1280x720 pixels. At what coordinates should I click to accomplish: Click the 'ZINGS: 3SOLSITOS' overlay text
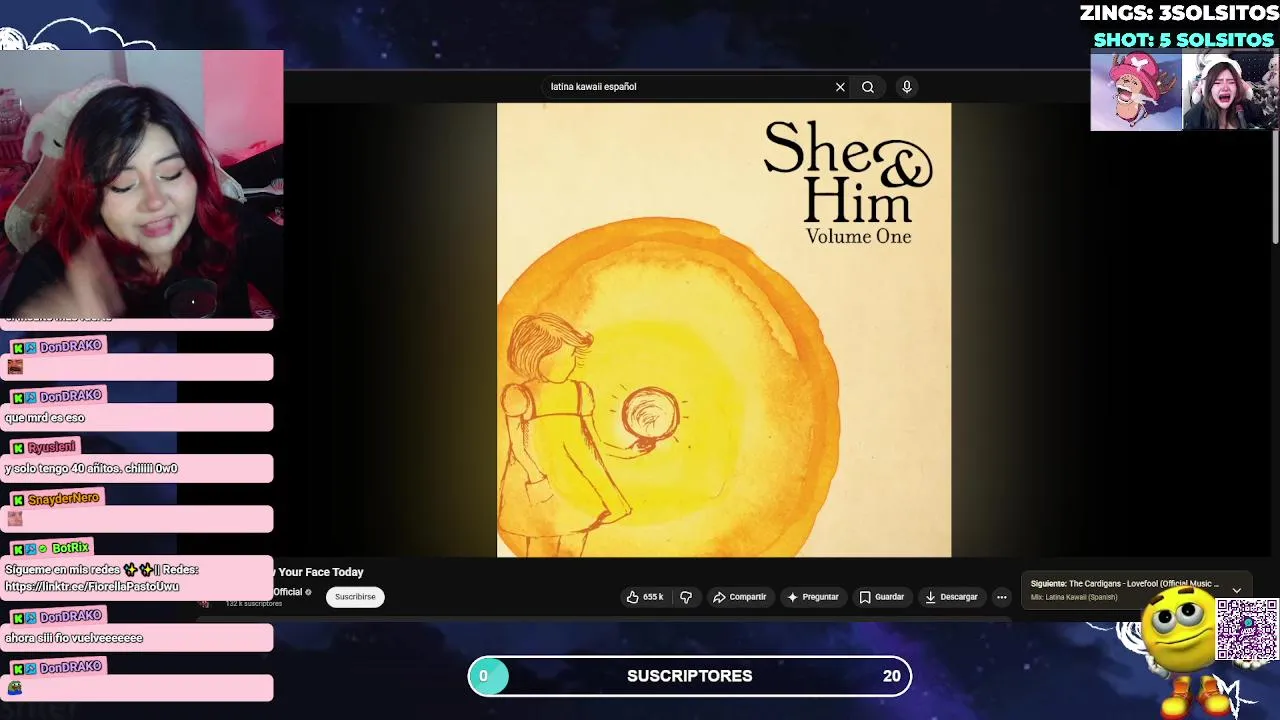(x=1179, y=14)
